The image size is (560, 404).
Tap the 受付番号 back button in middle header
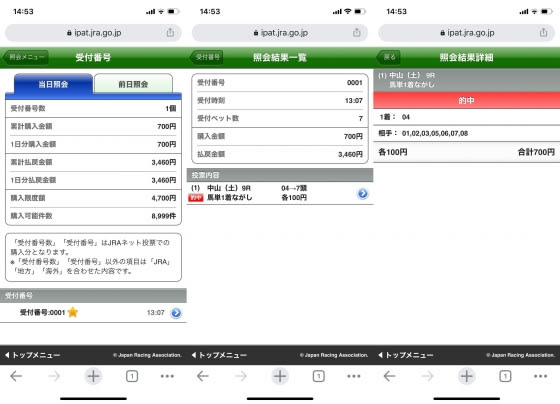[x=206, y=57]
